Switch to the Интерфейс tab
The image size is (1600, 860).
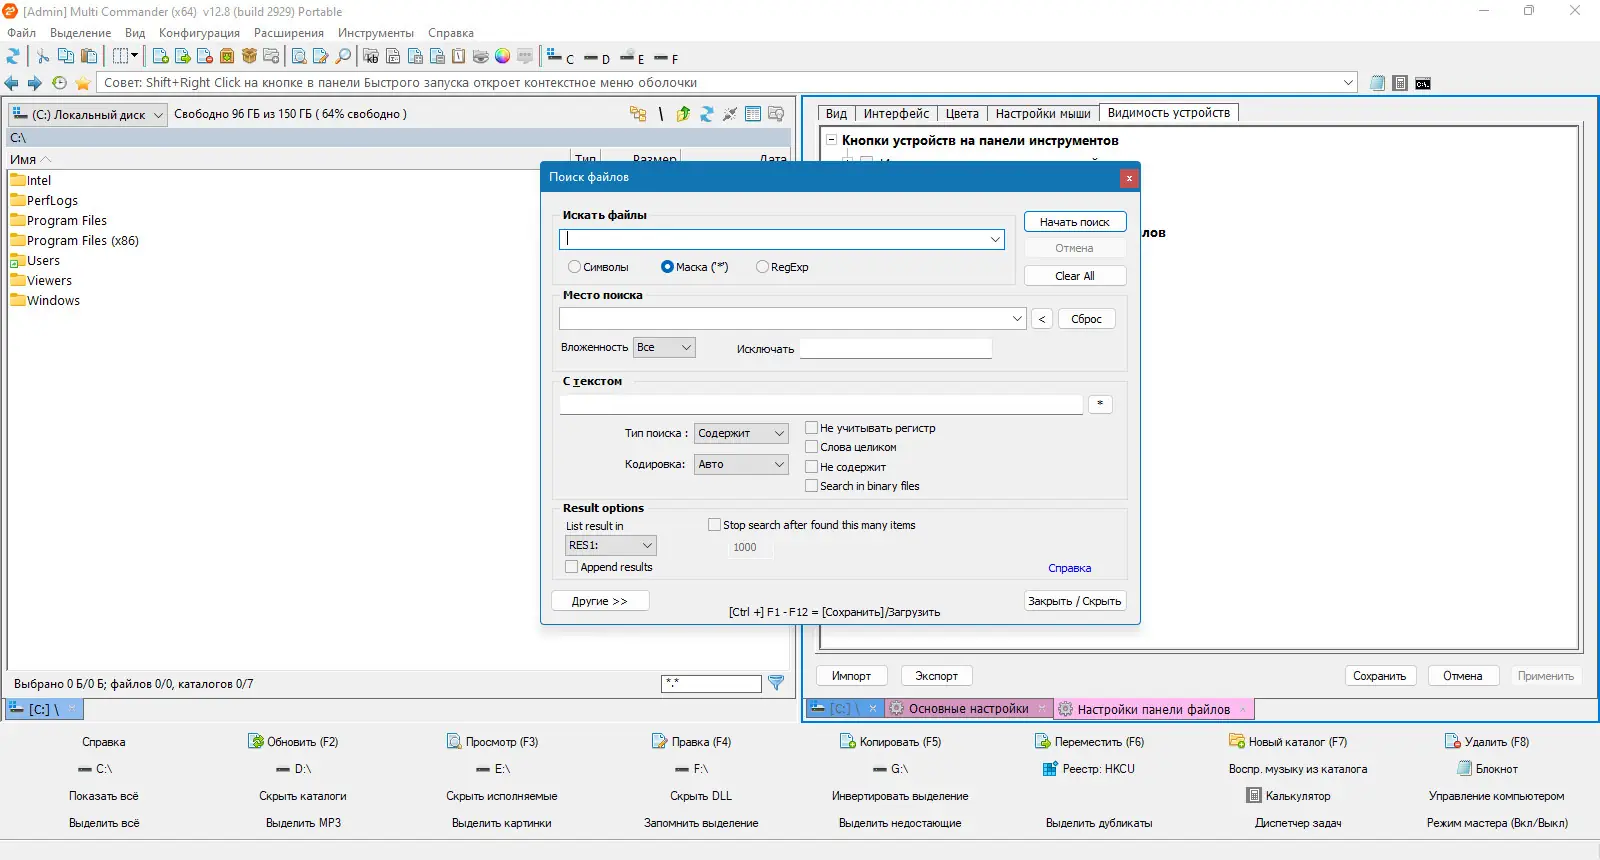pyautogui.click(x=896, y=114)
